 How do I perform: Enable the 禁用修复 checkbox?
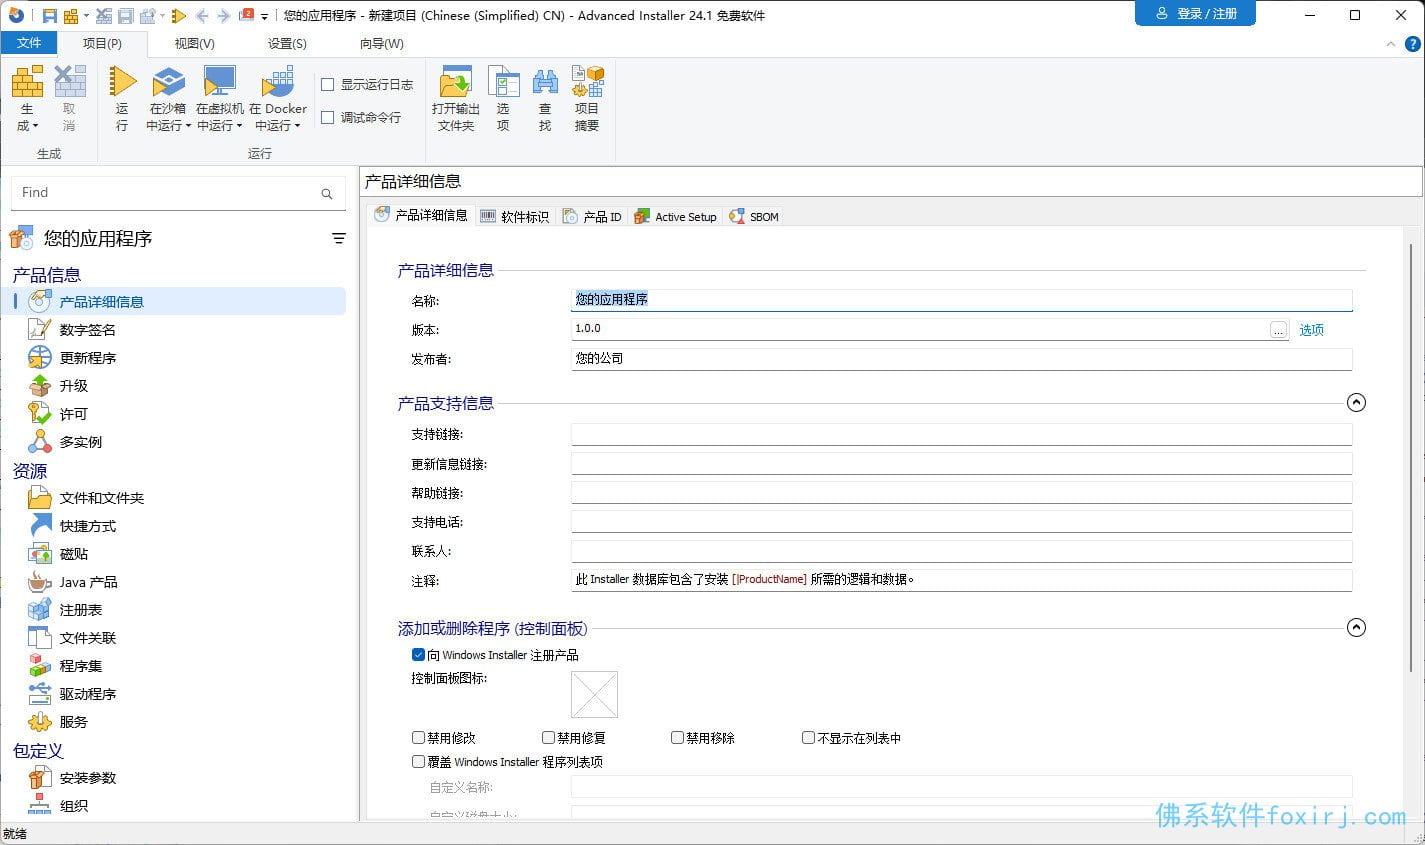[x=548, y=738]
